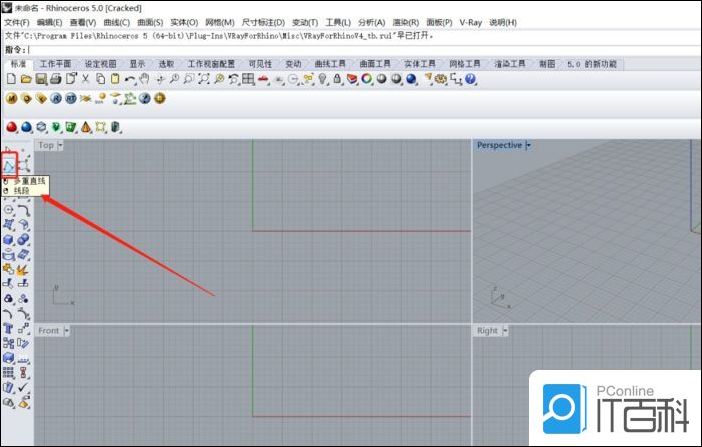Open the 曲线(C) menu

click(x=116, y=22)
